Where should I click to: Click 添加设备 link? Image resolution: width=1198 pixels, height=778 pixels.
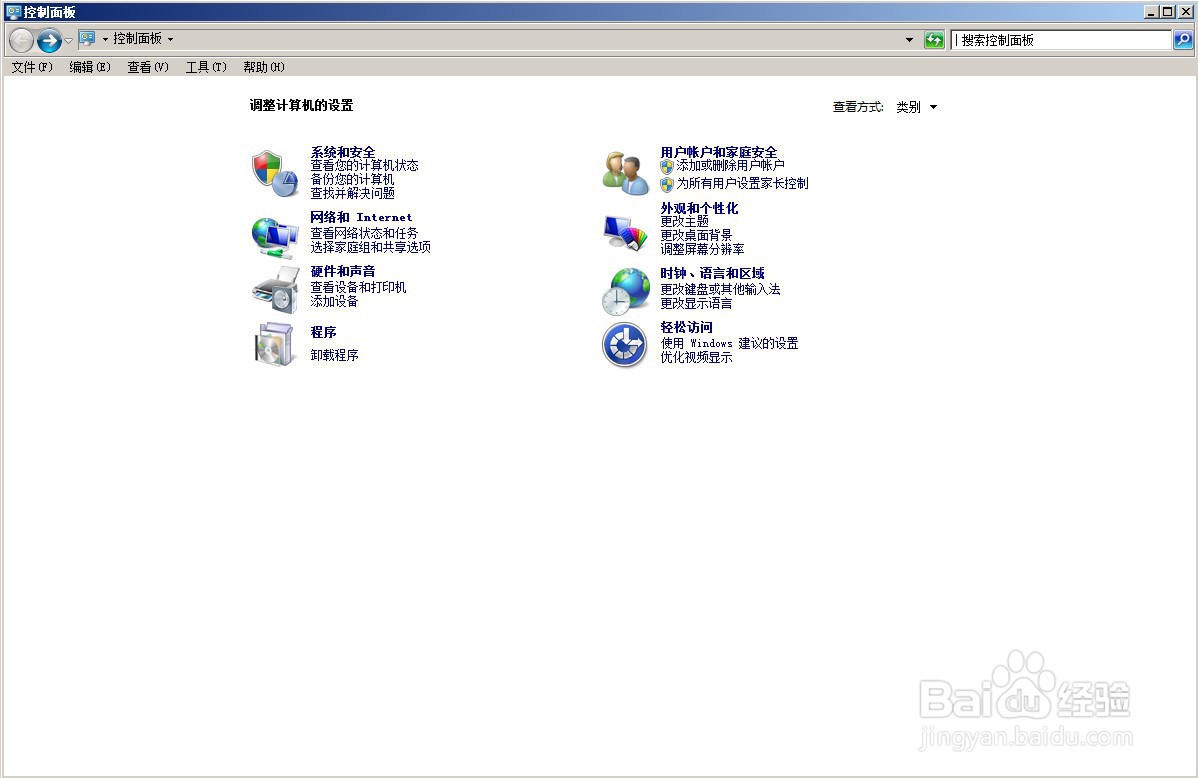point(334,301)
